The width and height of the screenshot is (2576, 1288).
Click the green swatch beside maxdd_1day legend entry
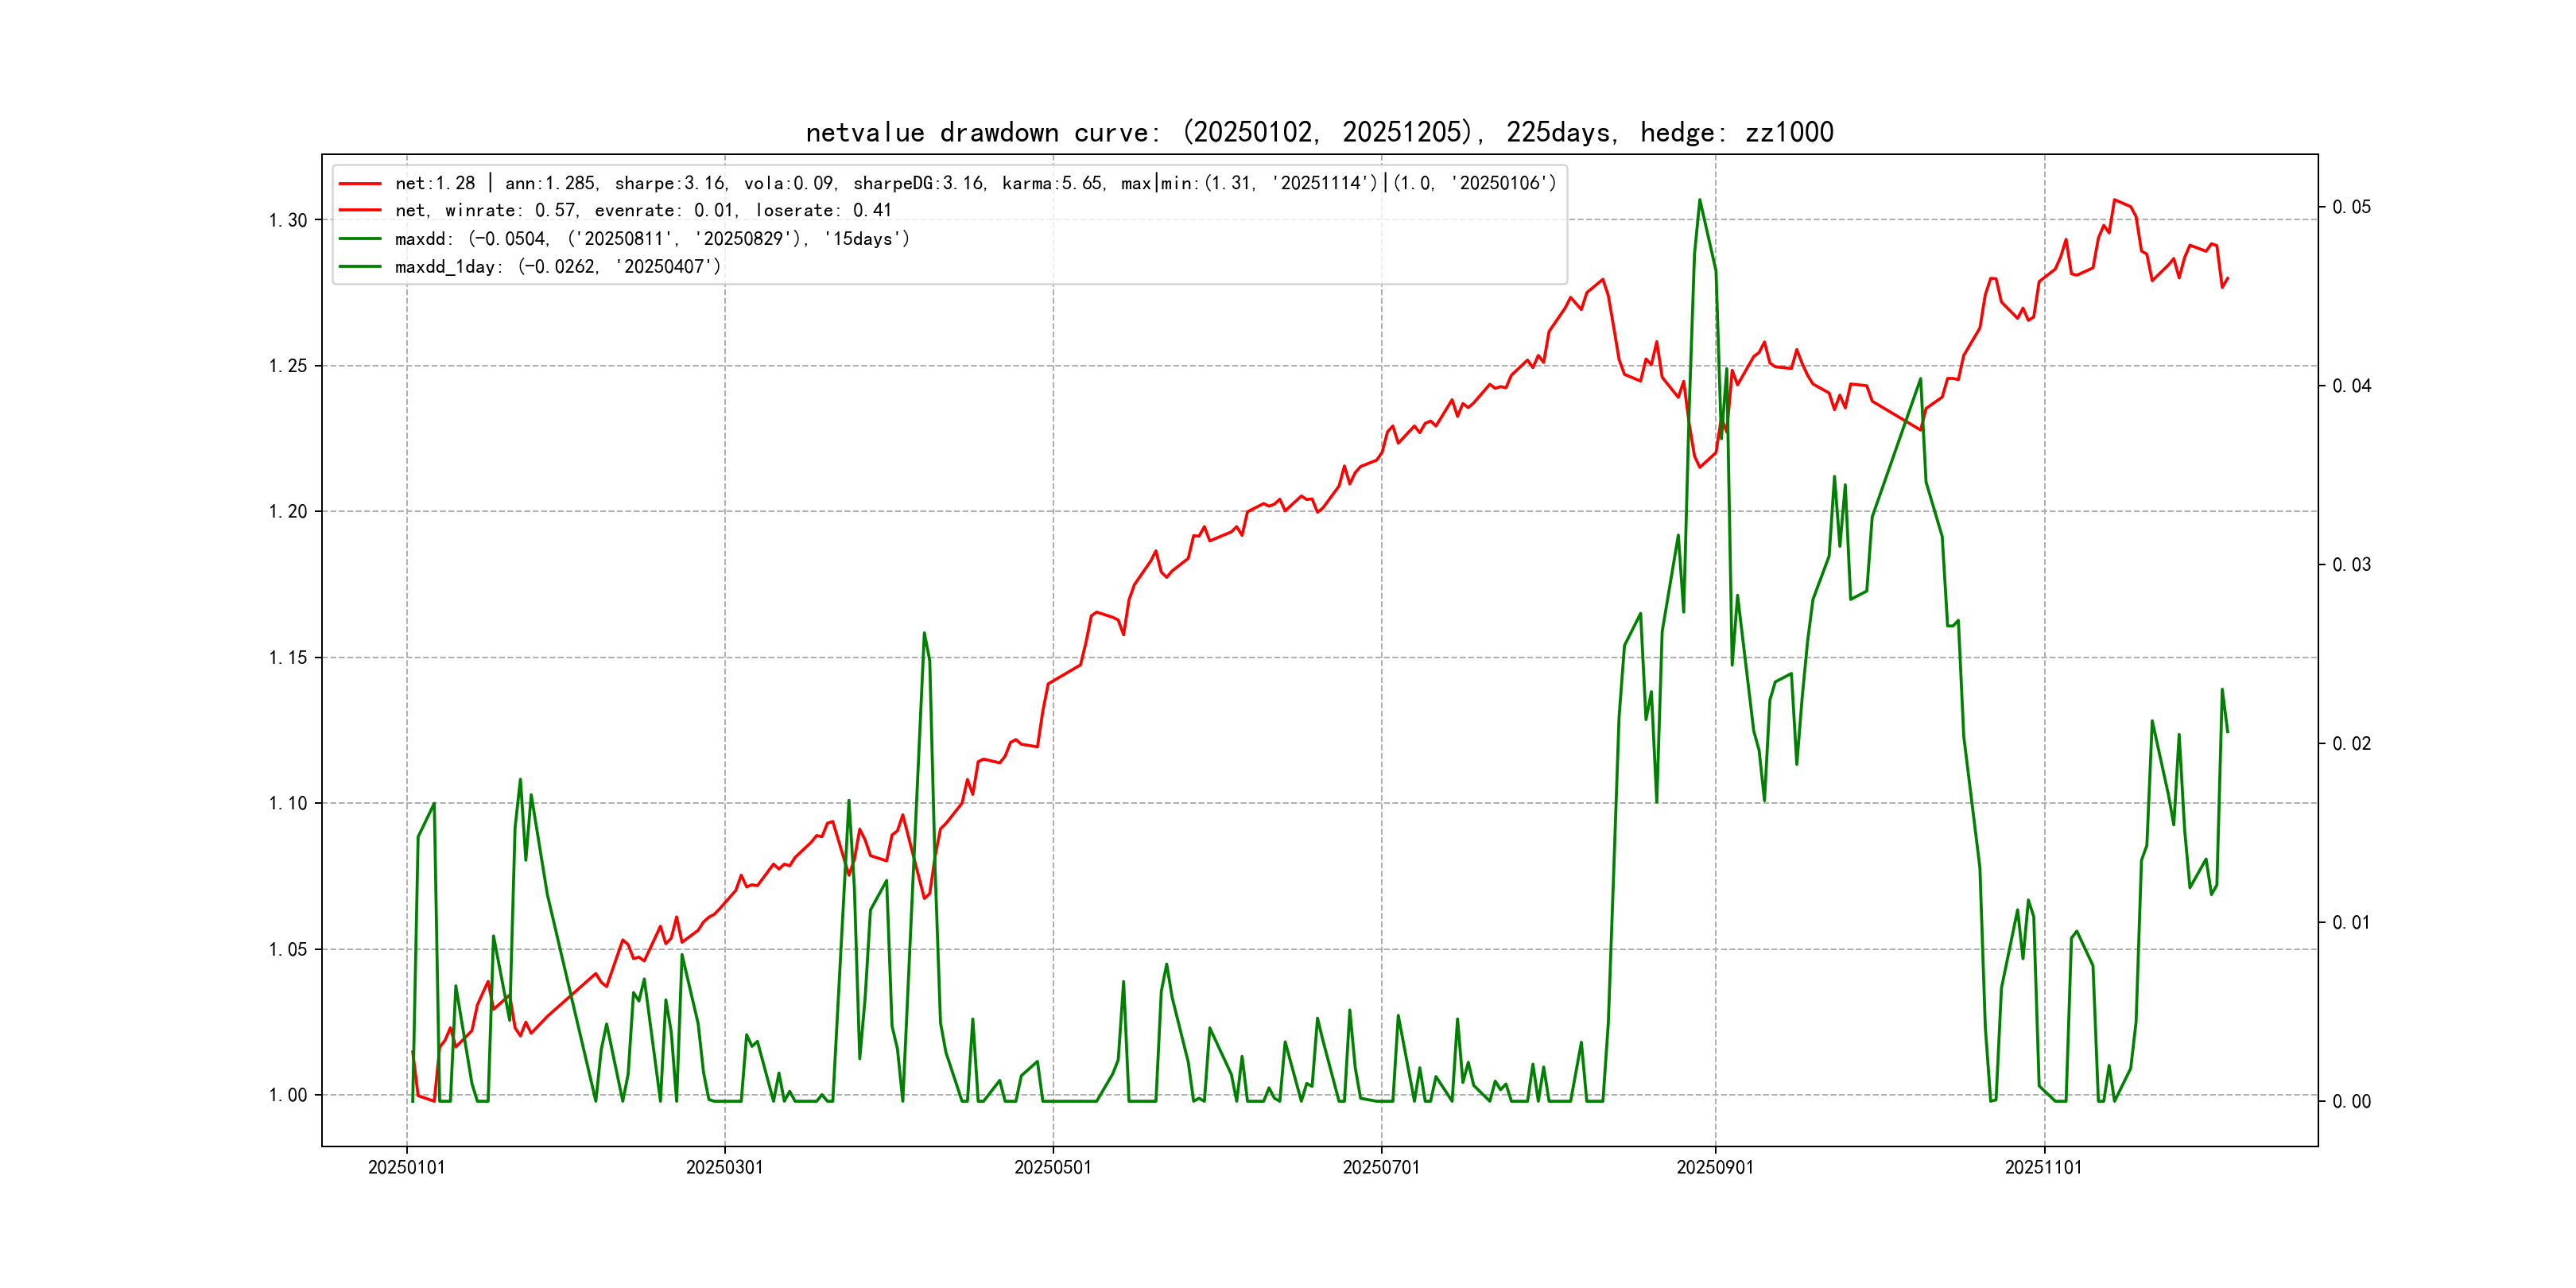click(x=360, y=267)
